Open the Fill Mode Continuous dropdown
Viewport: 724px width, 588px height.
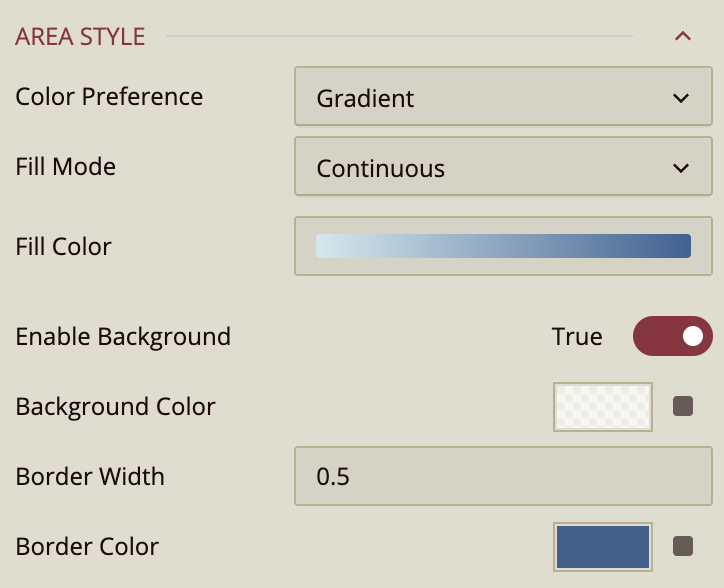[x=494, y=168]
